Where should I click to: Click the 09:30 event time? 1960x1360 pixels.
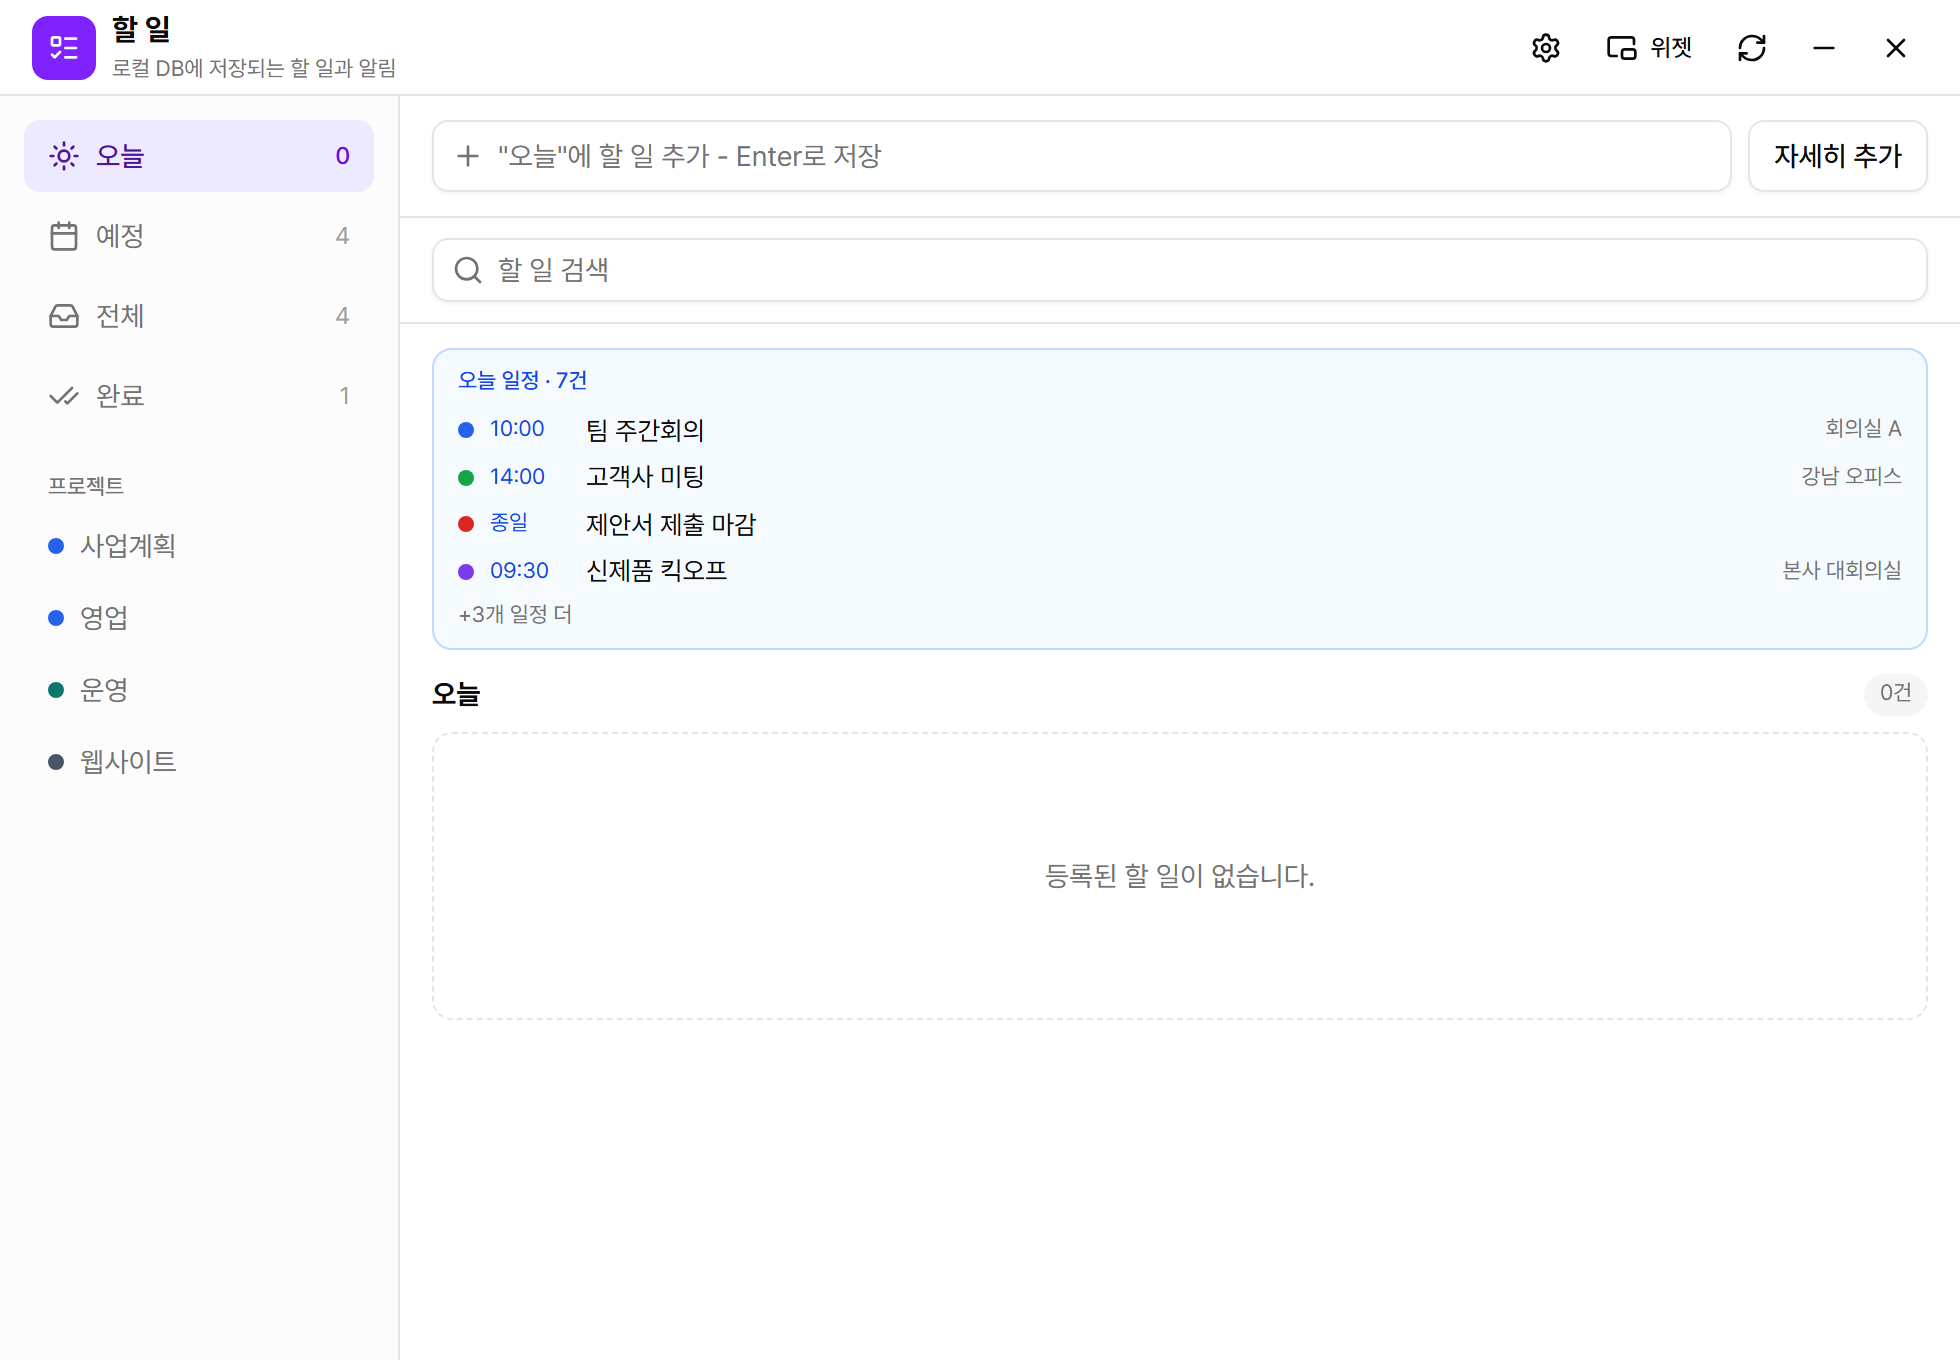(x=519, y=571)
